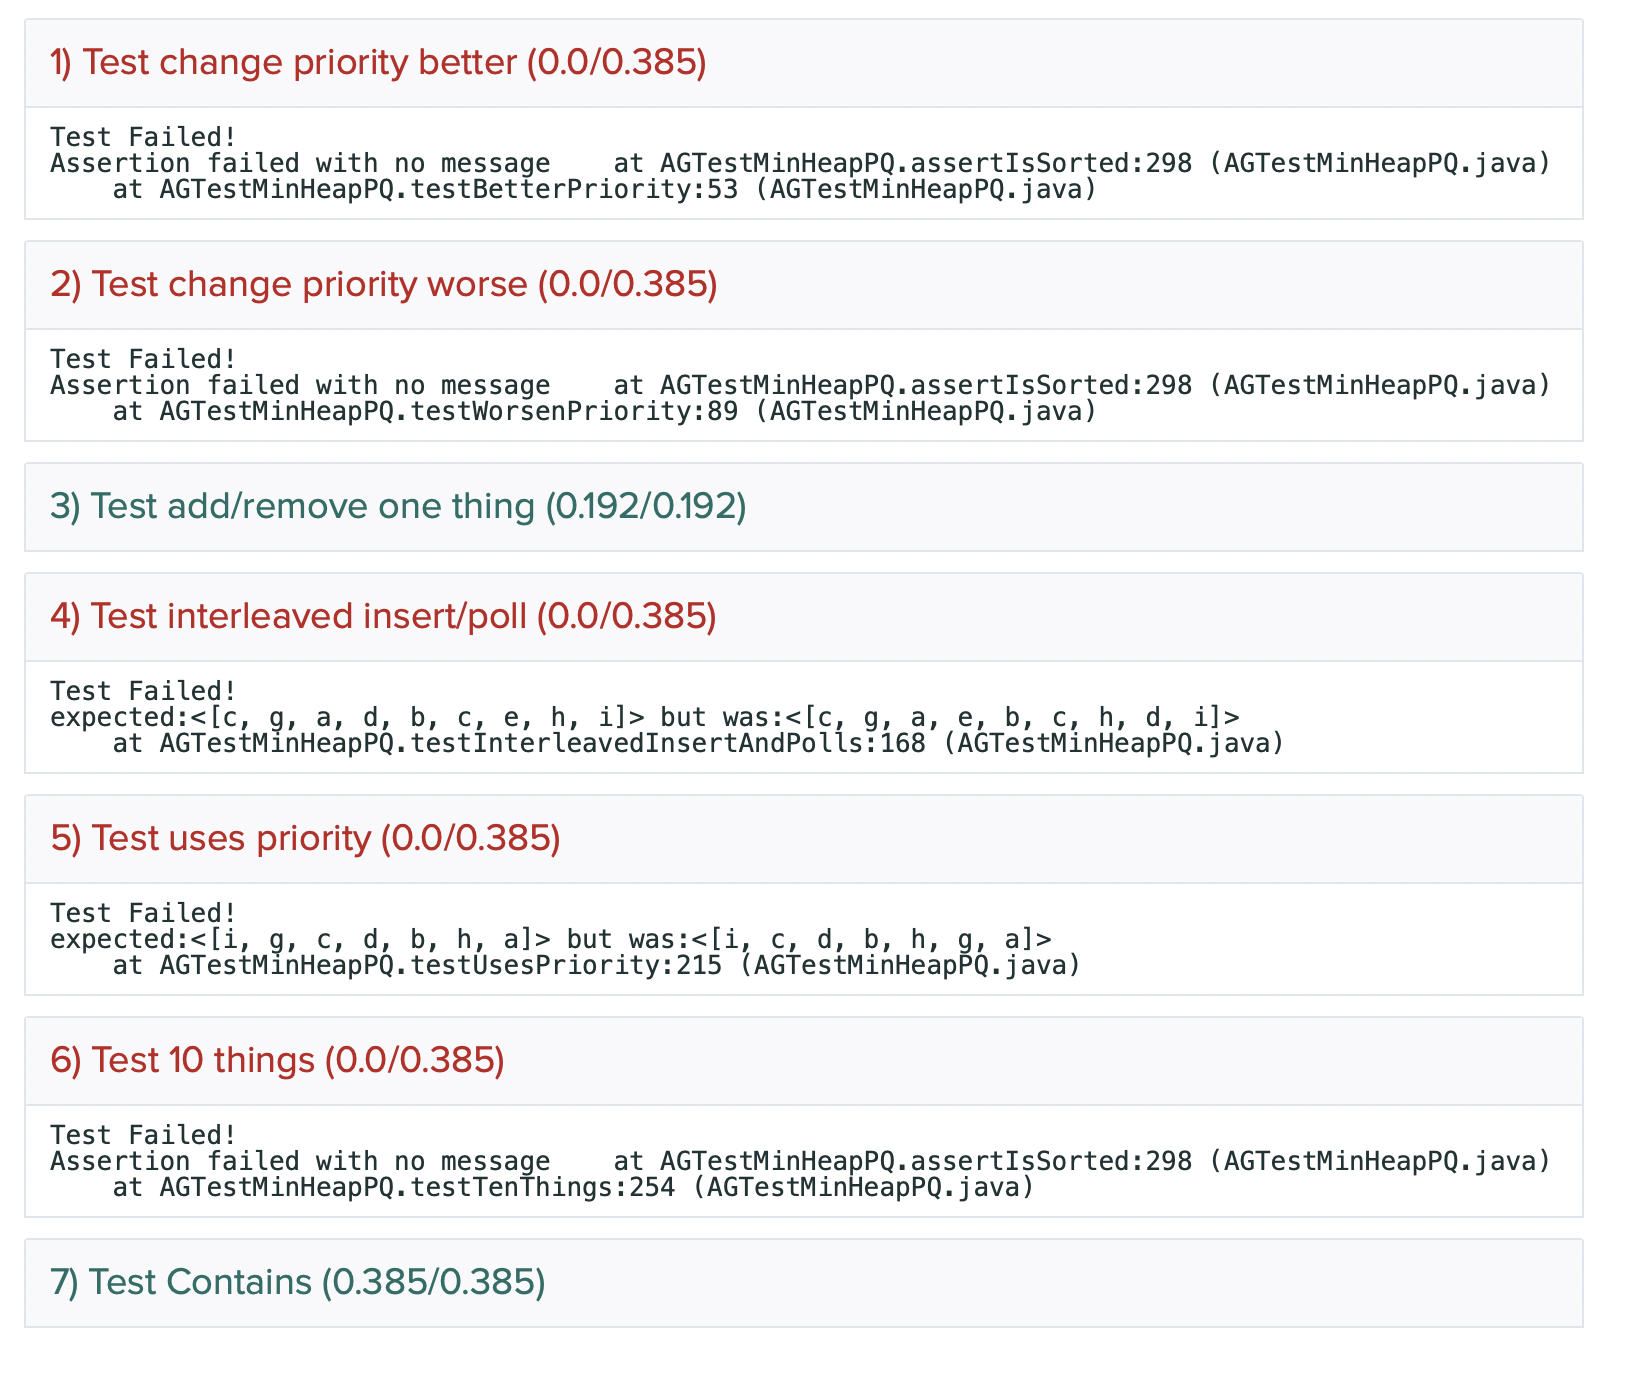Click the expected/was line in uses priority output
The width and height of the screenshot is (1634, 1400).
(x=551, y=939)
